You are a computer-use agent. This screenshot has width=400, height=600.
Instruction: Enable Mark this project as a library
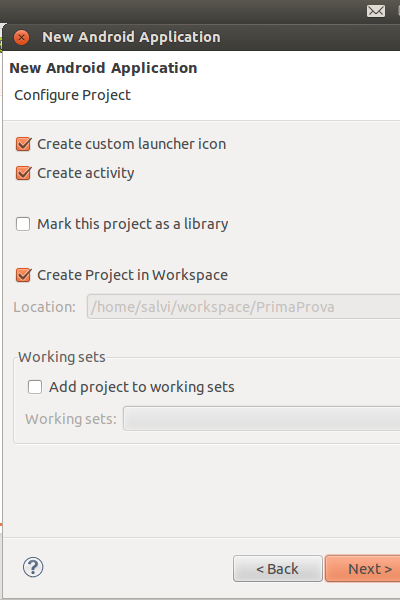[x=23, y=224]
